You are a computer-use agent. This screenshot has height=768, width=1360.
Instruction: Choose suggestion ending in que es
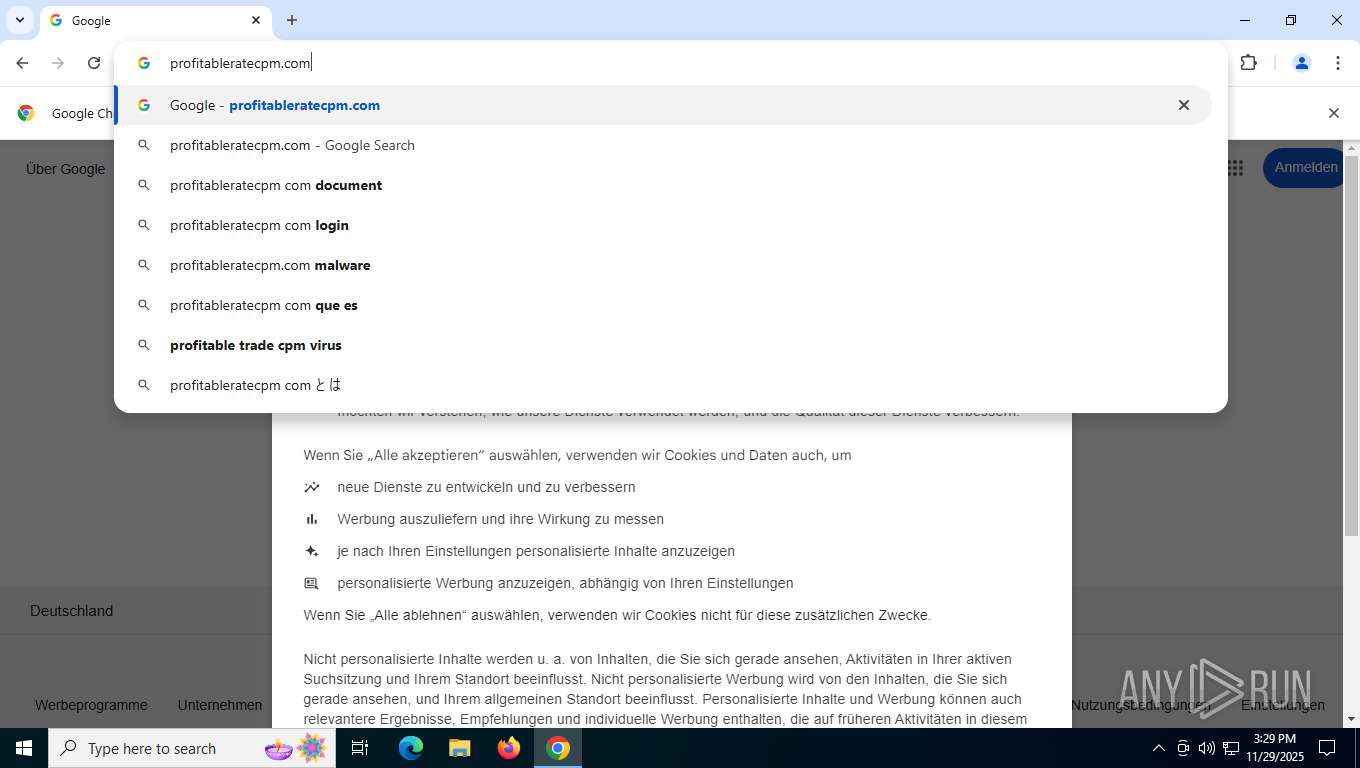[x=663, y=305]
